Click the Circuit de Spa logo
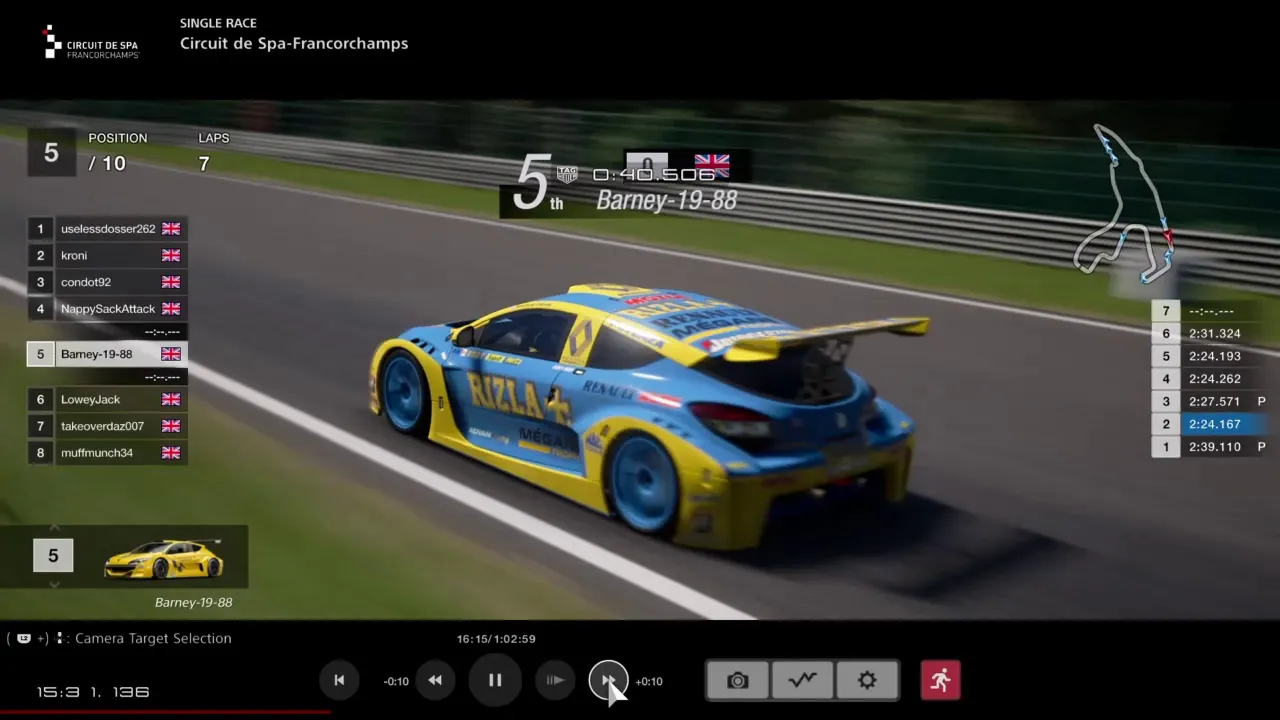 (x=91, y=43)
